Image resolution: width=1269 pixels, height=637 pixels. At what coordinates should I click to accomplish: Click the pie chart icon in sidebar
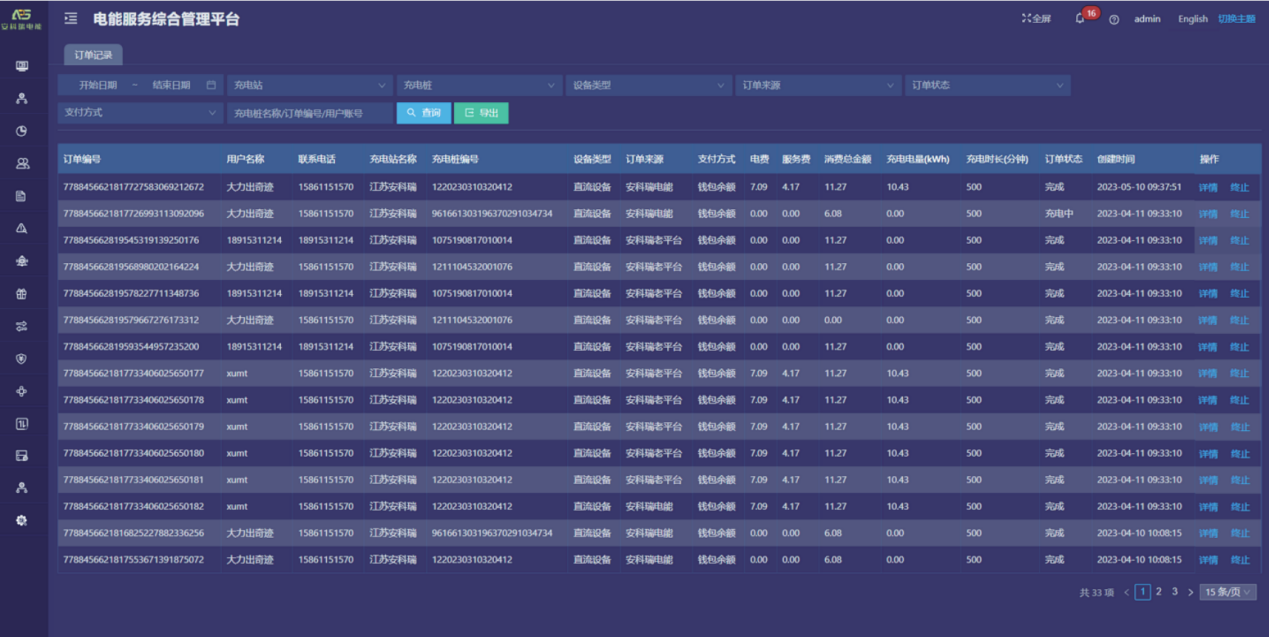point(22,131)
